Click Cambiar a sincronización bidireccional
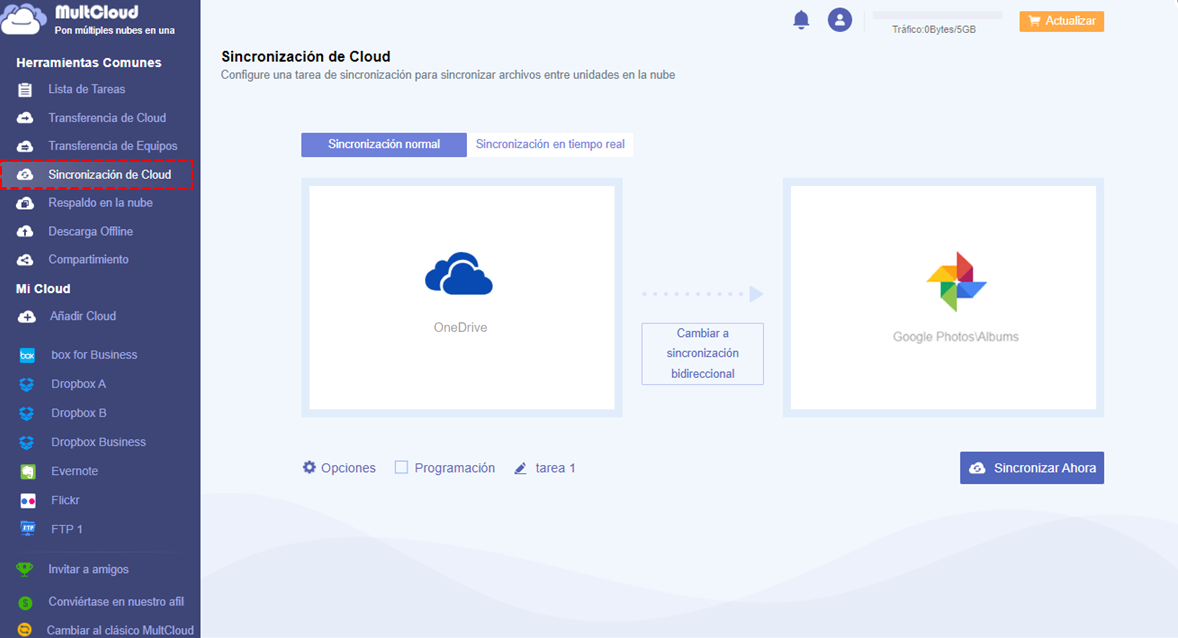Screen dimensions: 1178x638 click(x=702, y=354)
